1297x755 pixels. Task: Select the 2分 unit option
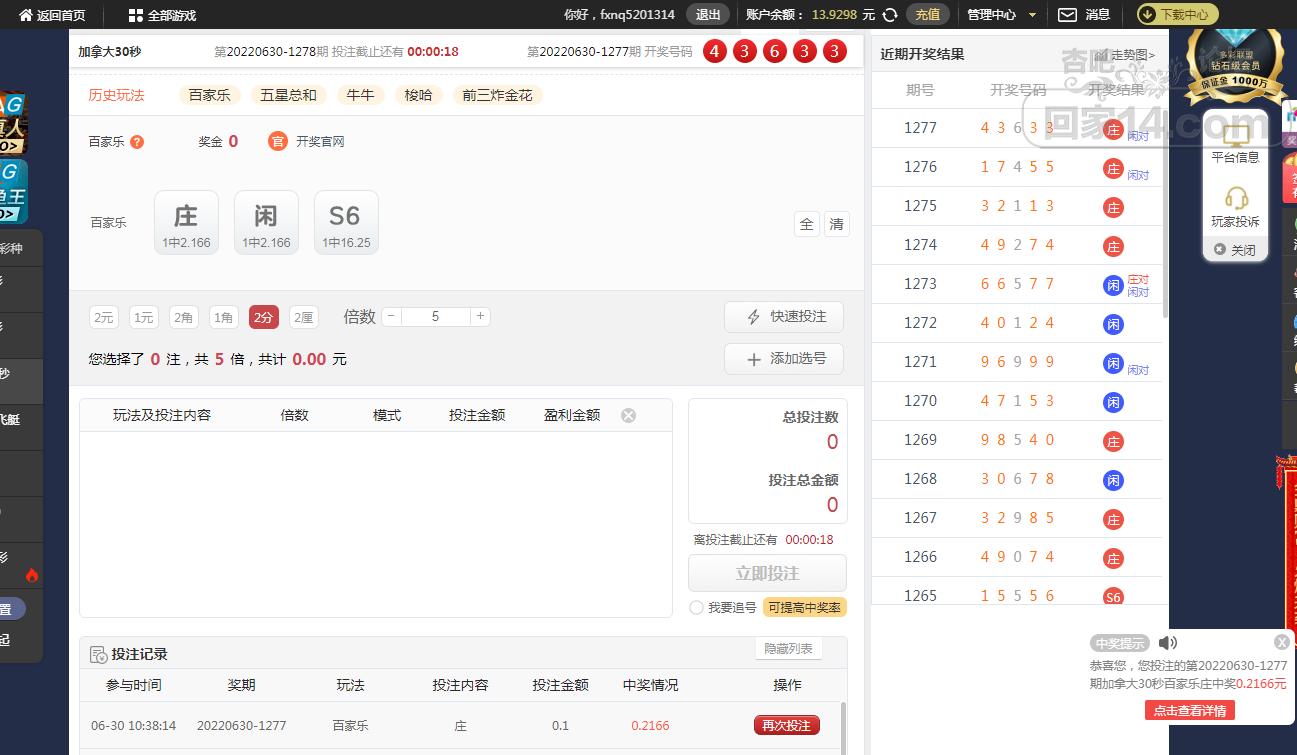[x=263, y=317]
